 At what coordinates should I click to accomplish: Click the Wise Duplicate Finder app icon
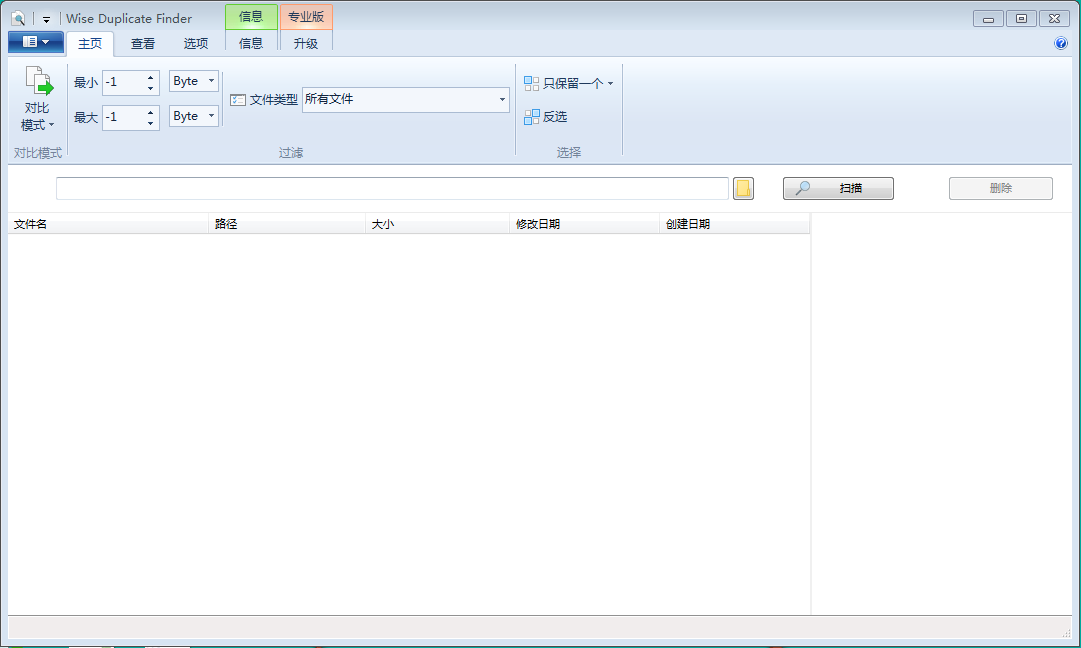pos(18,18)
